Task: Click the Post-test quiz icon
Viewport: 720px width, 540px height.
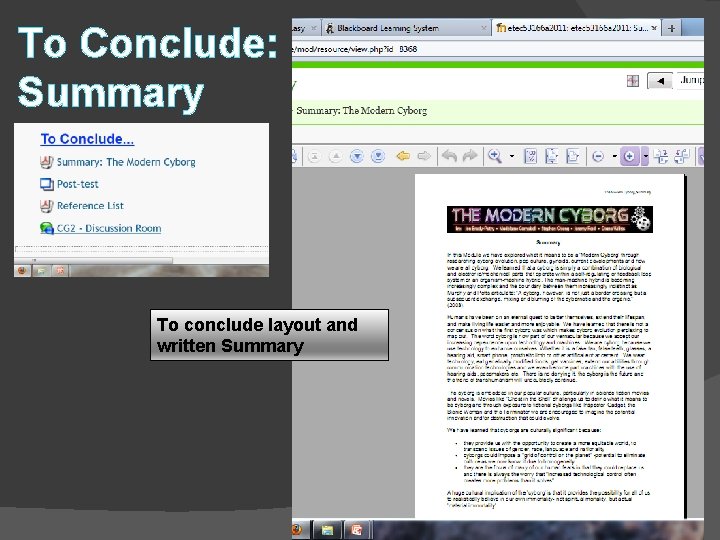Action: click(x=46, y=184)
